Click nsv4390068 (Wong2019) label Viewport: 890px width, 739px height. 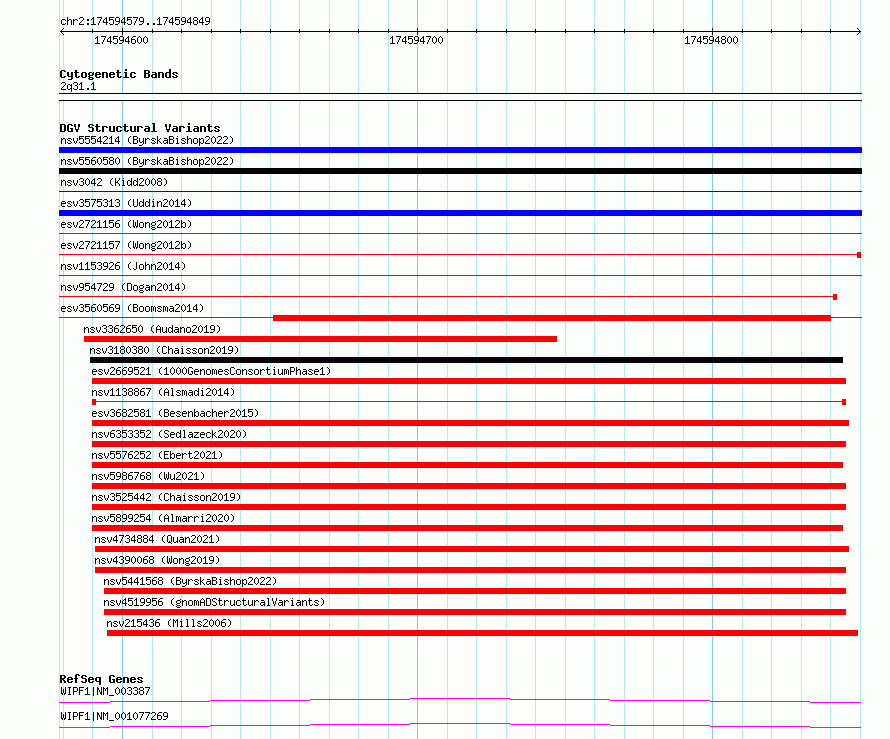157,560
